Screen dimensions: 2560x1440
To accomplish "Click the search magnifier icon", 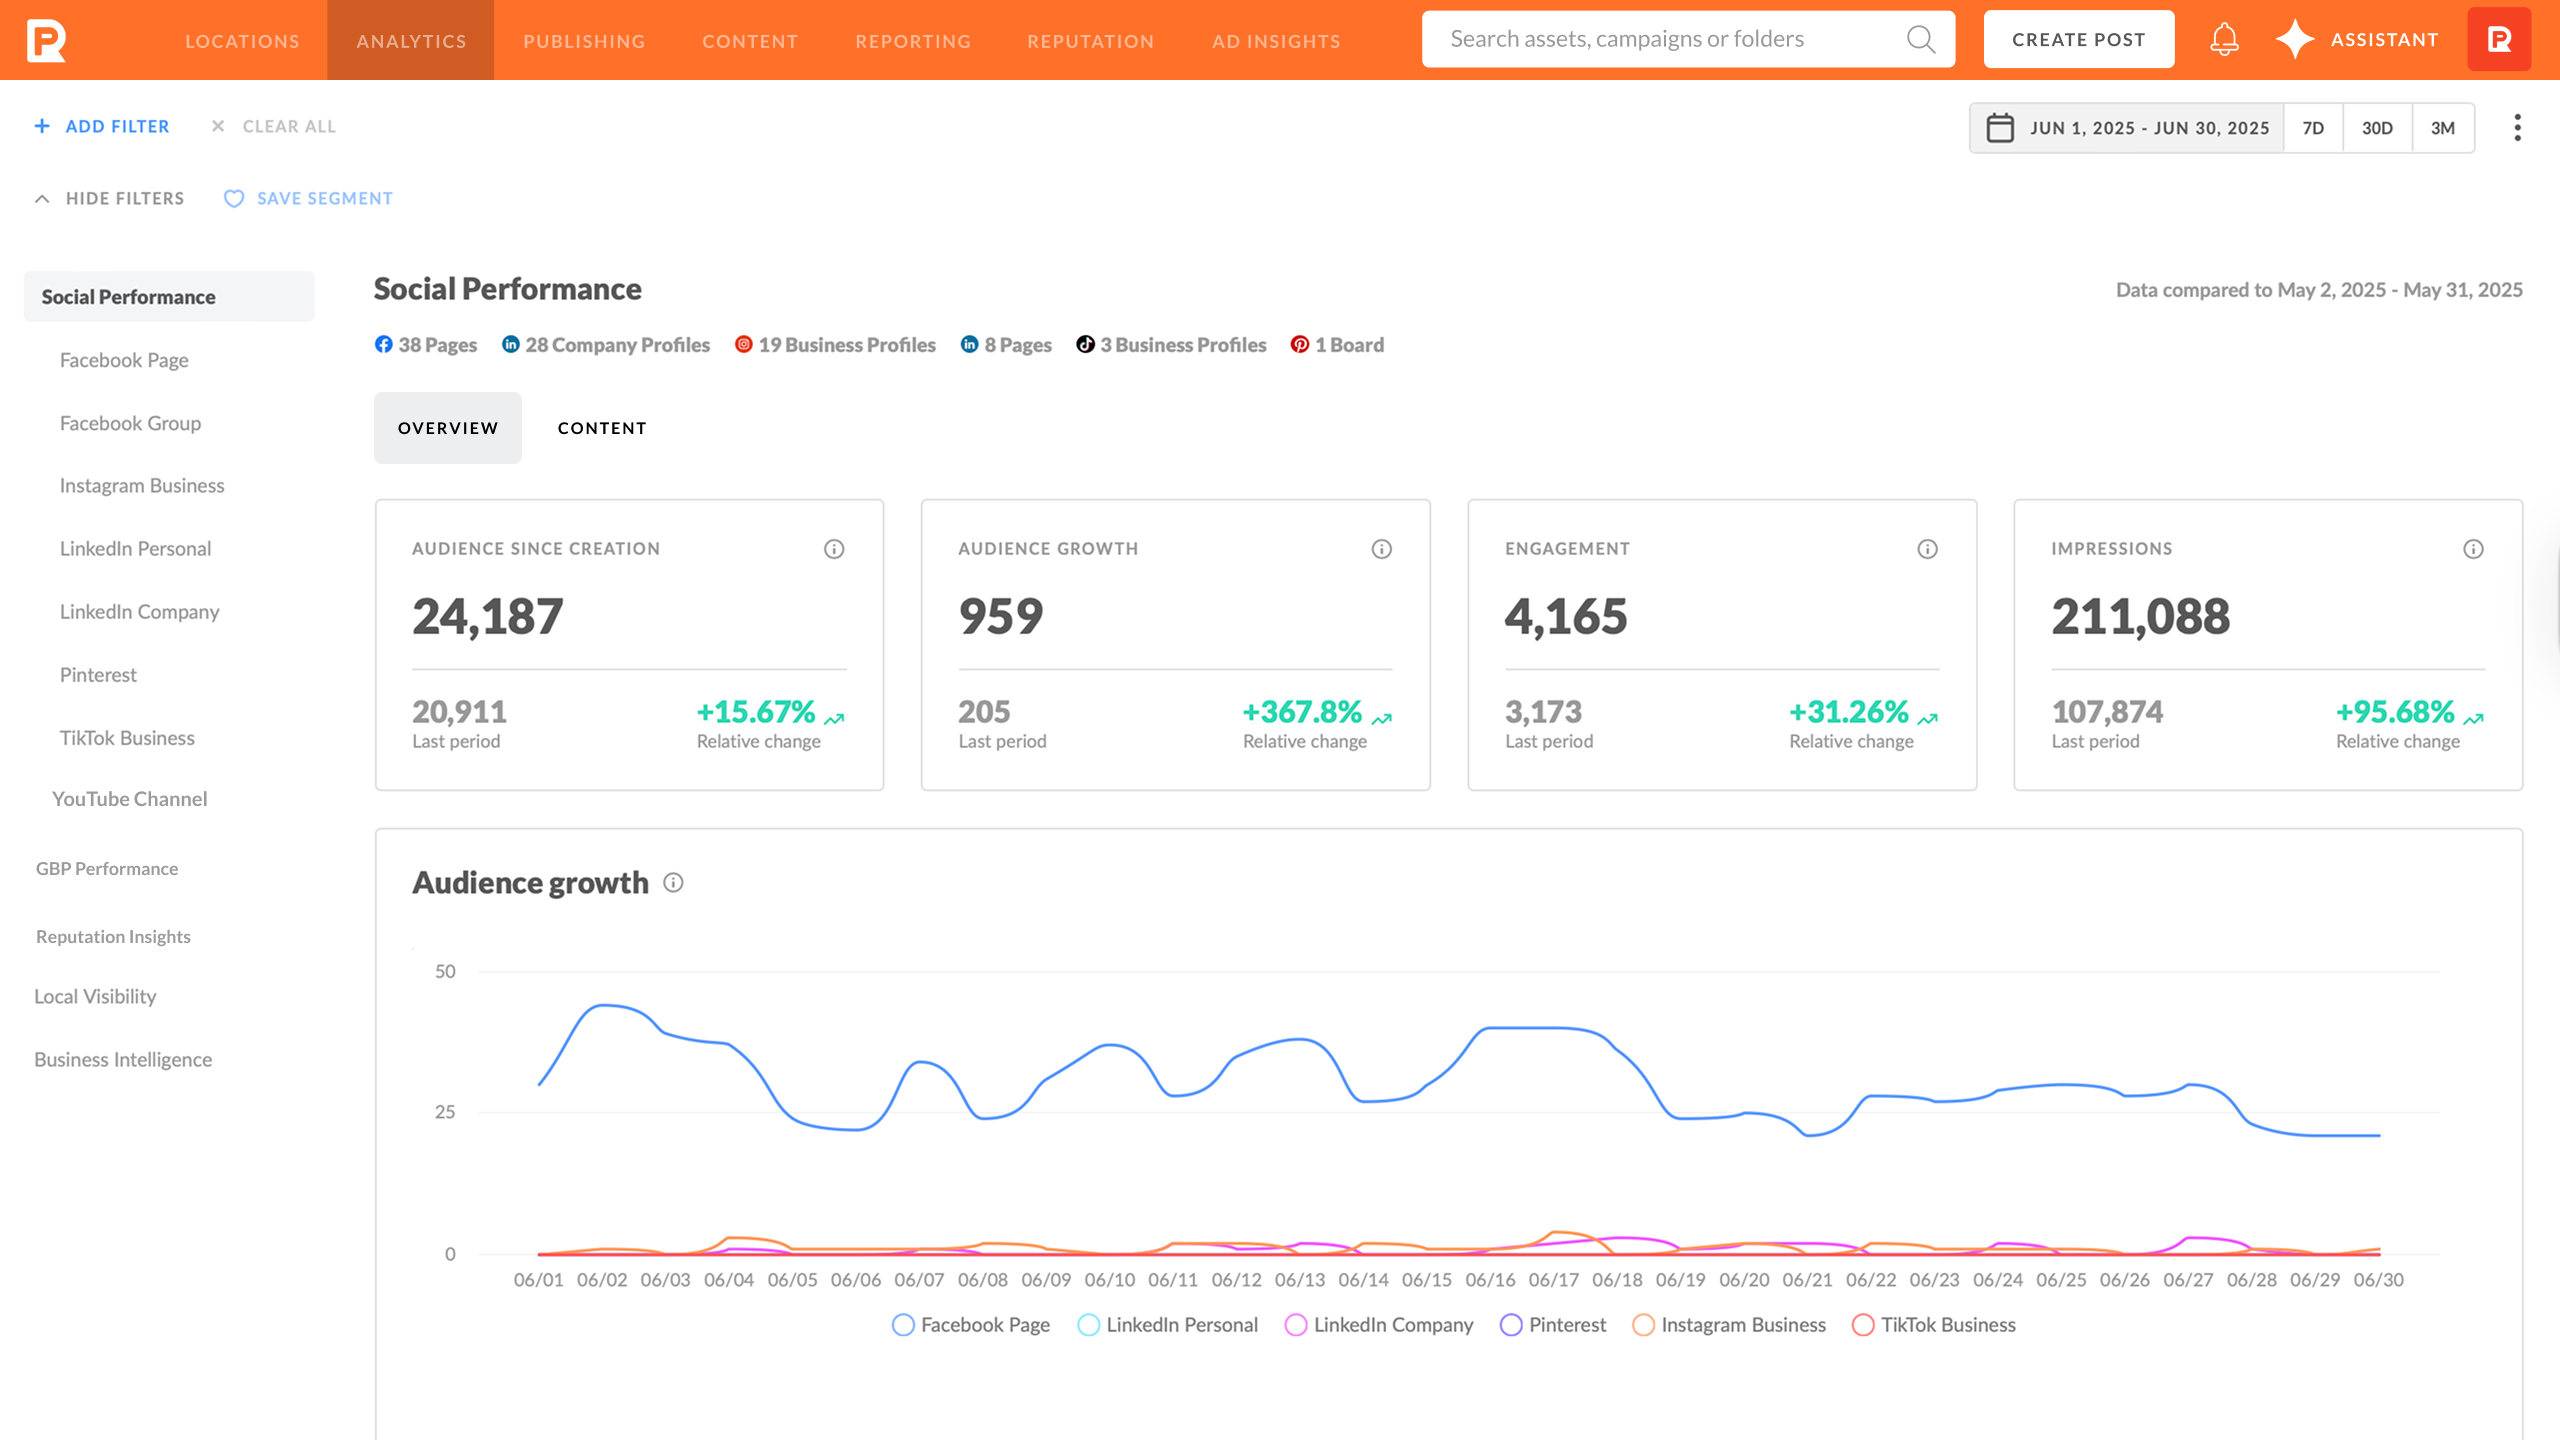I will [x=1920, y=40].
